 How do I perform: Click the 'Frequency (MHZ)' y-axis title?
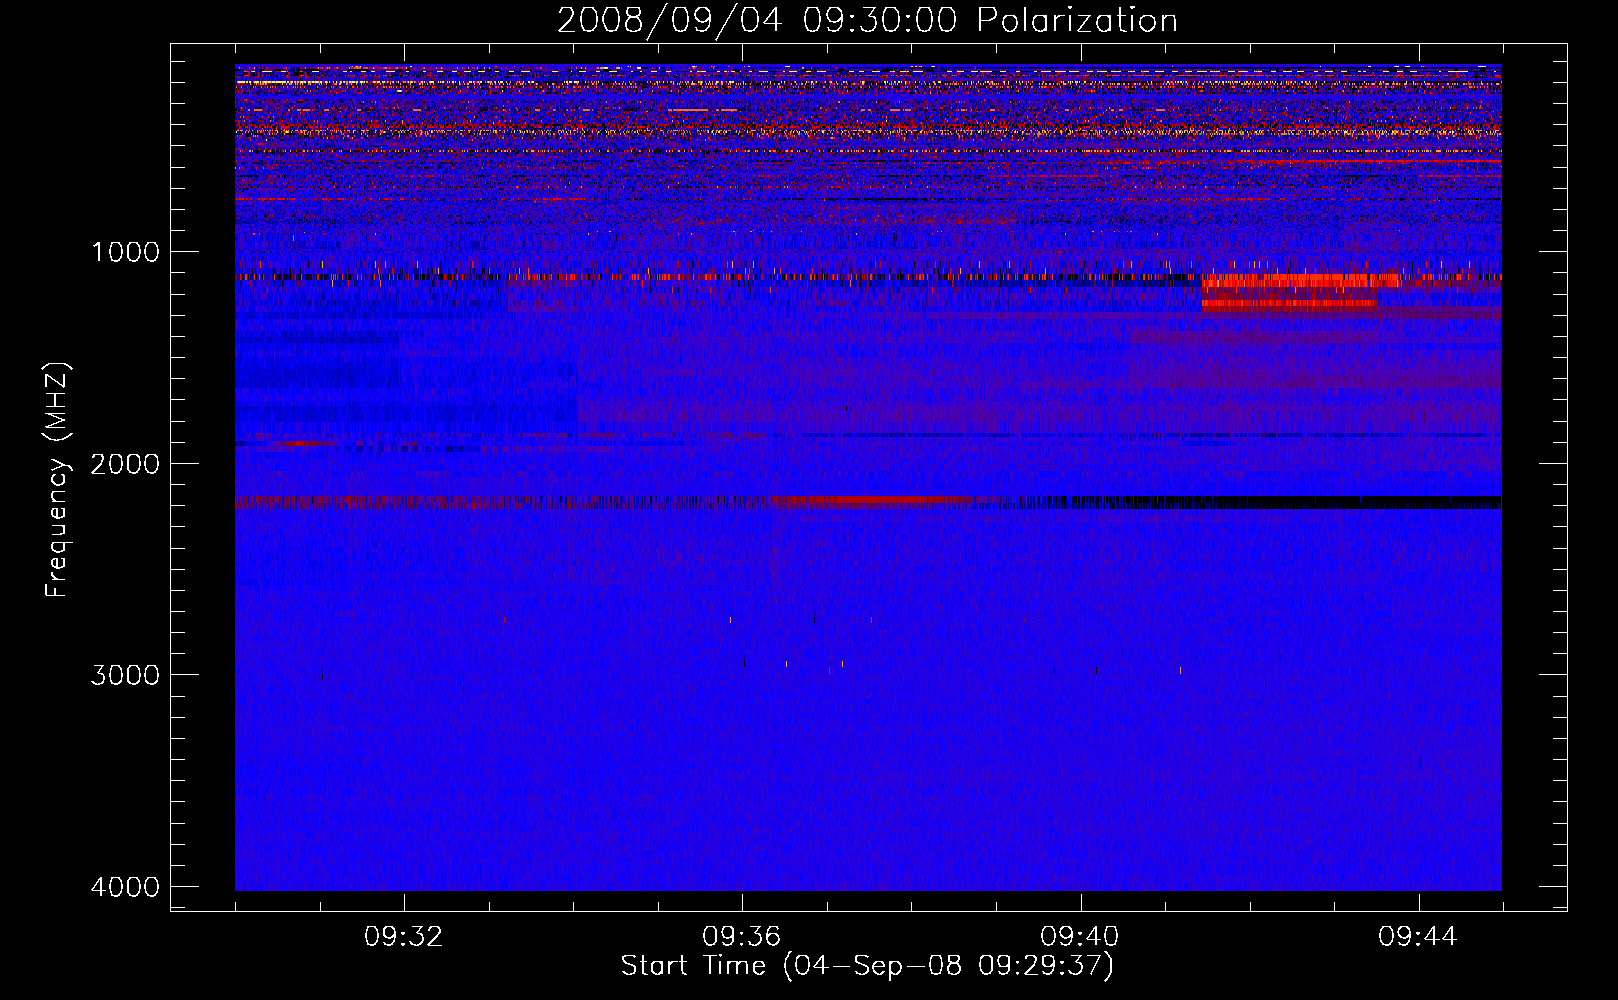[57, 480]
